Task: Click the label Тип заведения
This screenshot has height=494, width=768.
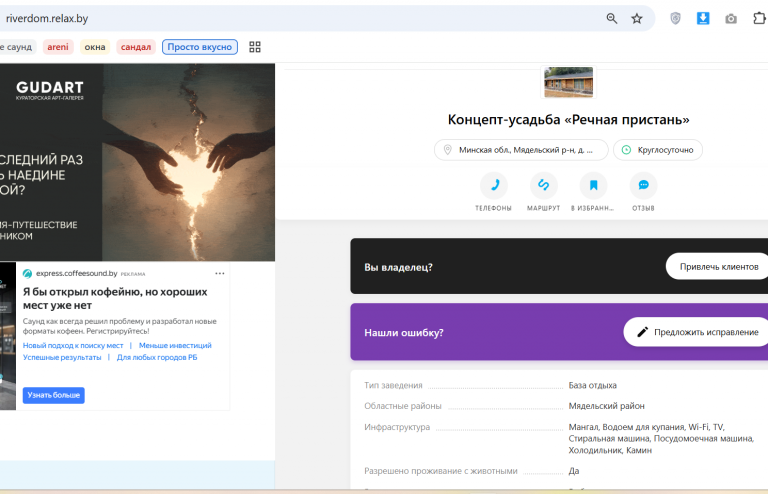Action: coord(393,385)
